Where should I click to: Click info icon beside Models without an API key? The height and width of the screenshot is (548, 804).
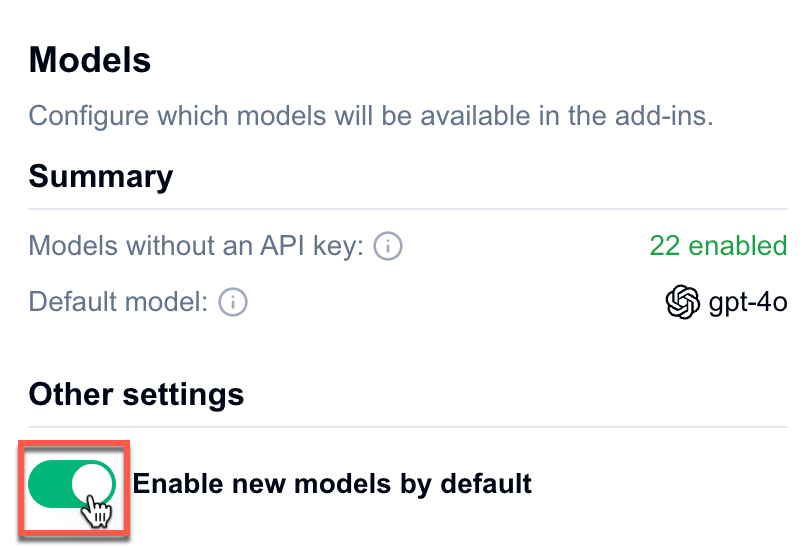click(x=388, y=246)
